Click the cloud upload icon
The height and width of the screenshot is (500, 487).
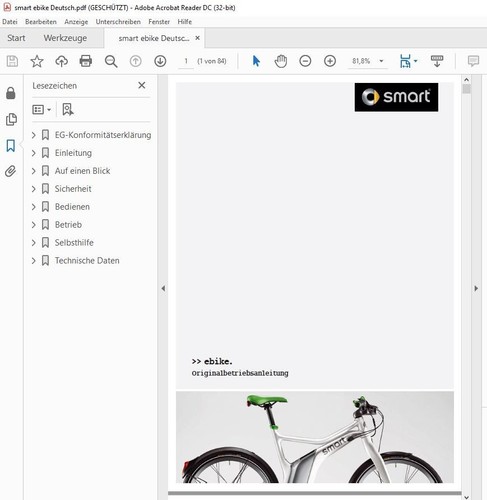pos(61,61)
